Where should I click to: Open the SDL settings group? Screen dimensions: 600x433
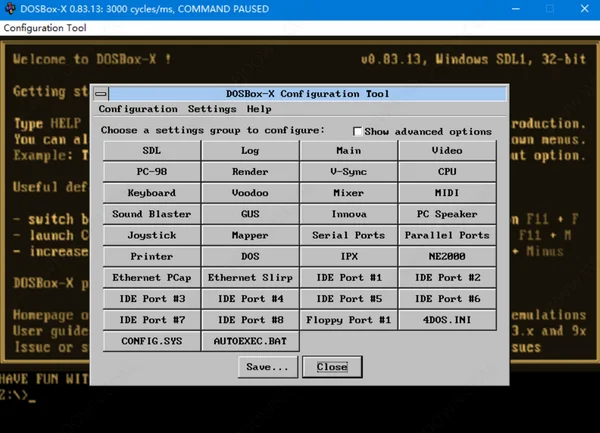(152, 150)
